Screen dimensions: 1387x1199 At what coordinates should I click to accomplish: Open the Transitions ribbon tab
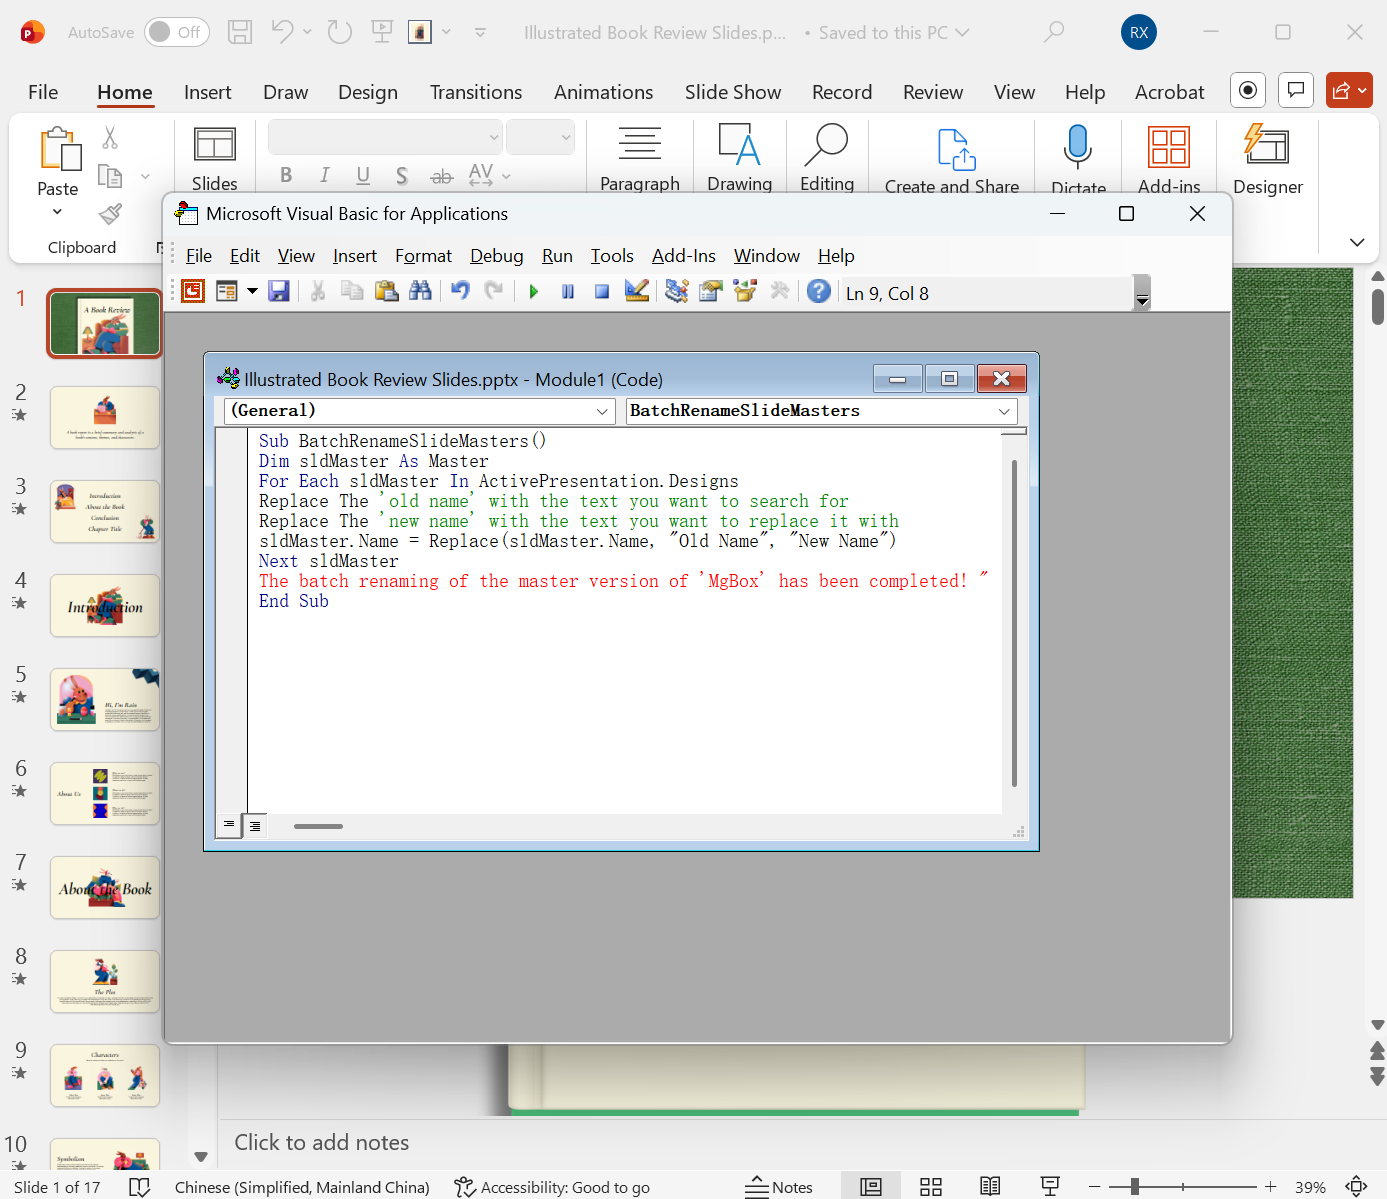[x=475, y=92]
